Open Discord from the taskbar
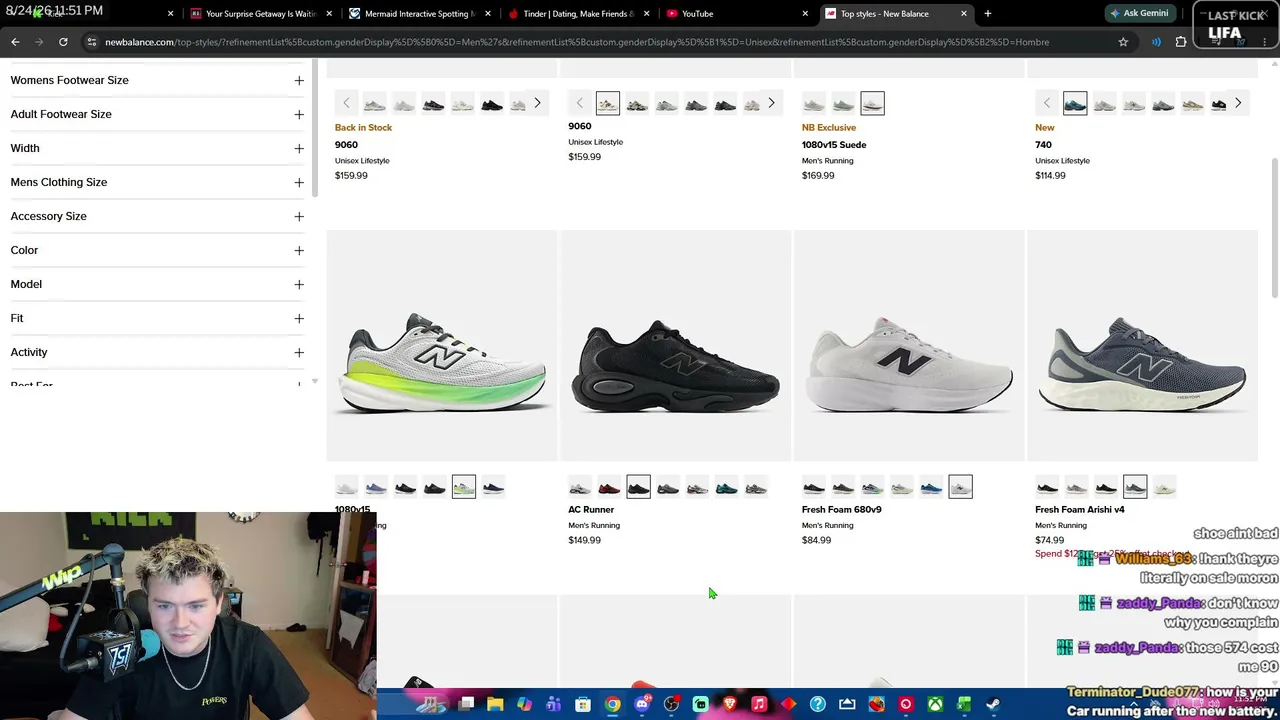The width and height of the screenshot is (1280, 720). coord(642,705)
